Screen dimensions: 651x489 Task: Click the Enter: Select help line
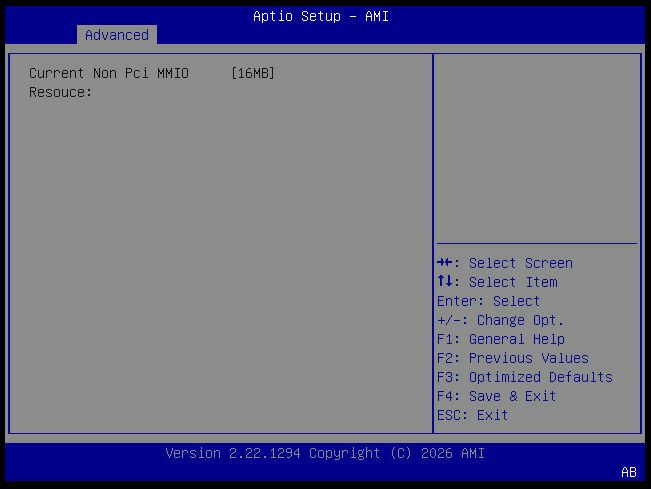click(x=489, y=301)
